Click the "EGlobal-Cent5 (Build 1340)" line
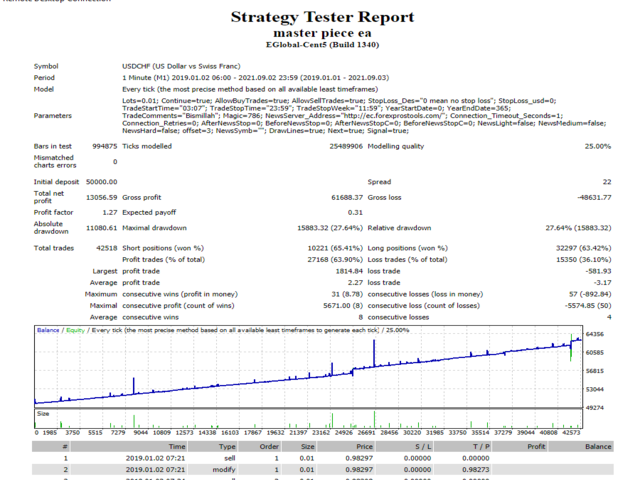Image resolution: width=640 pixels, height=480 pixels. point(322,45)
